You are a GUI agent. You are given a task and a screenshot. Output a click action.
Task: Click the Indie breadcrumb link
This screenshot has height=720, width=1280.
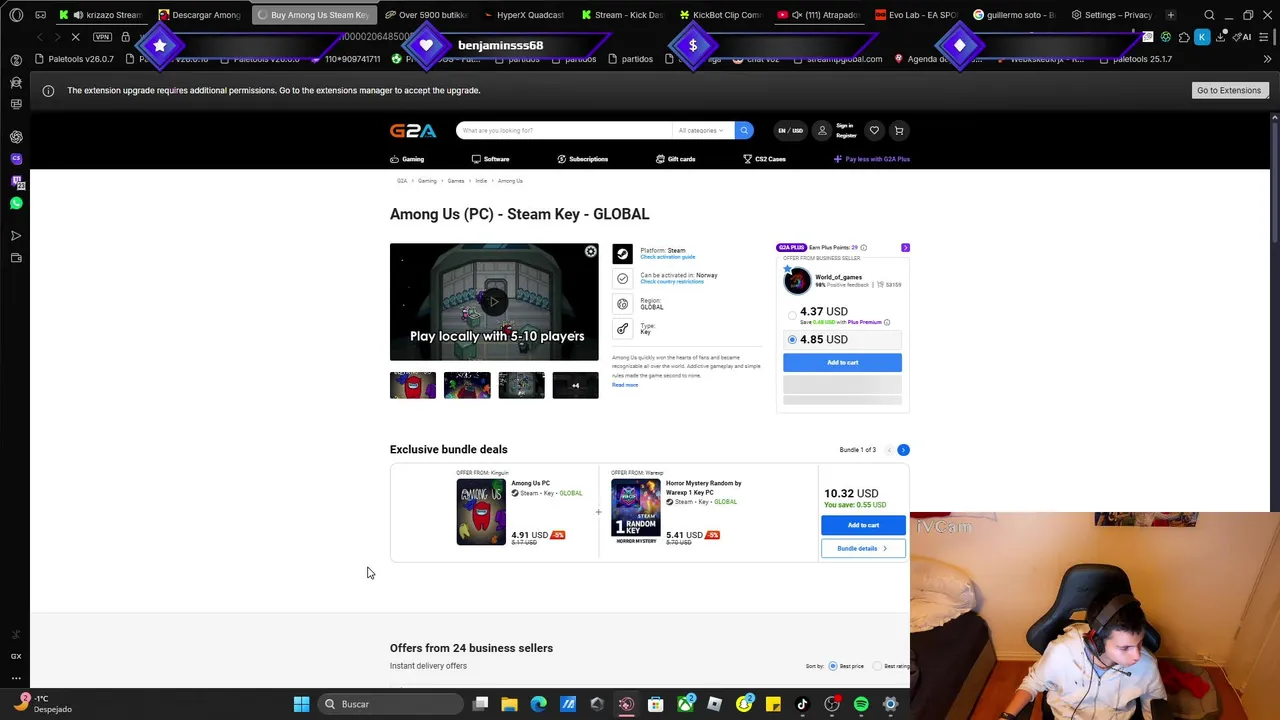click(x=481, y=181)
